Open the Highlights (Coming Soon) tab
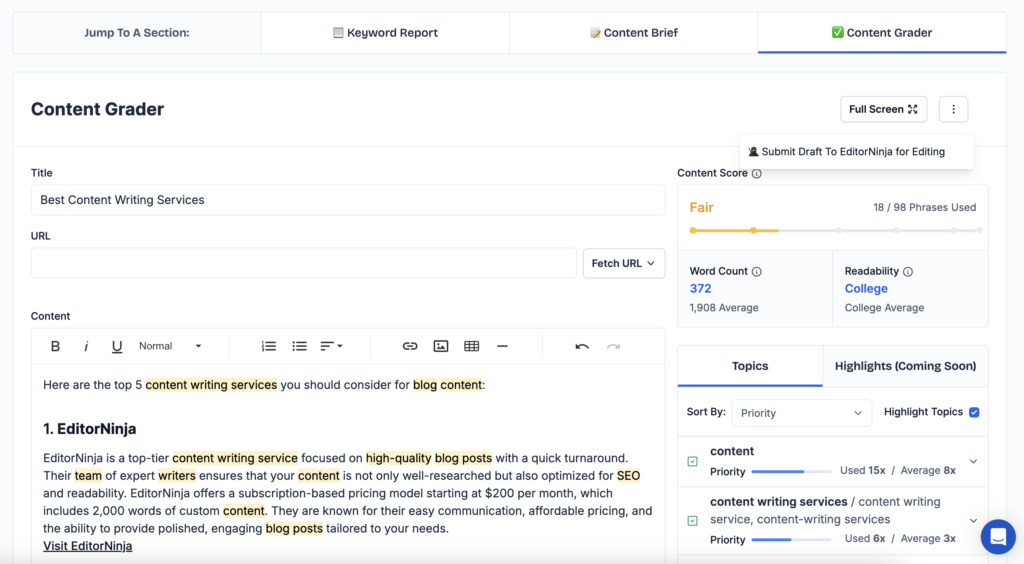The image size is (1024, 564). tap(905, 366)
